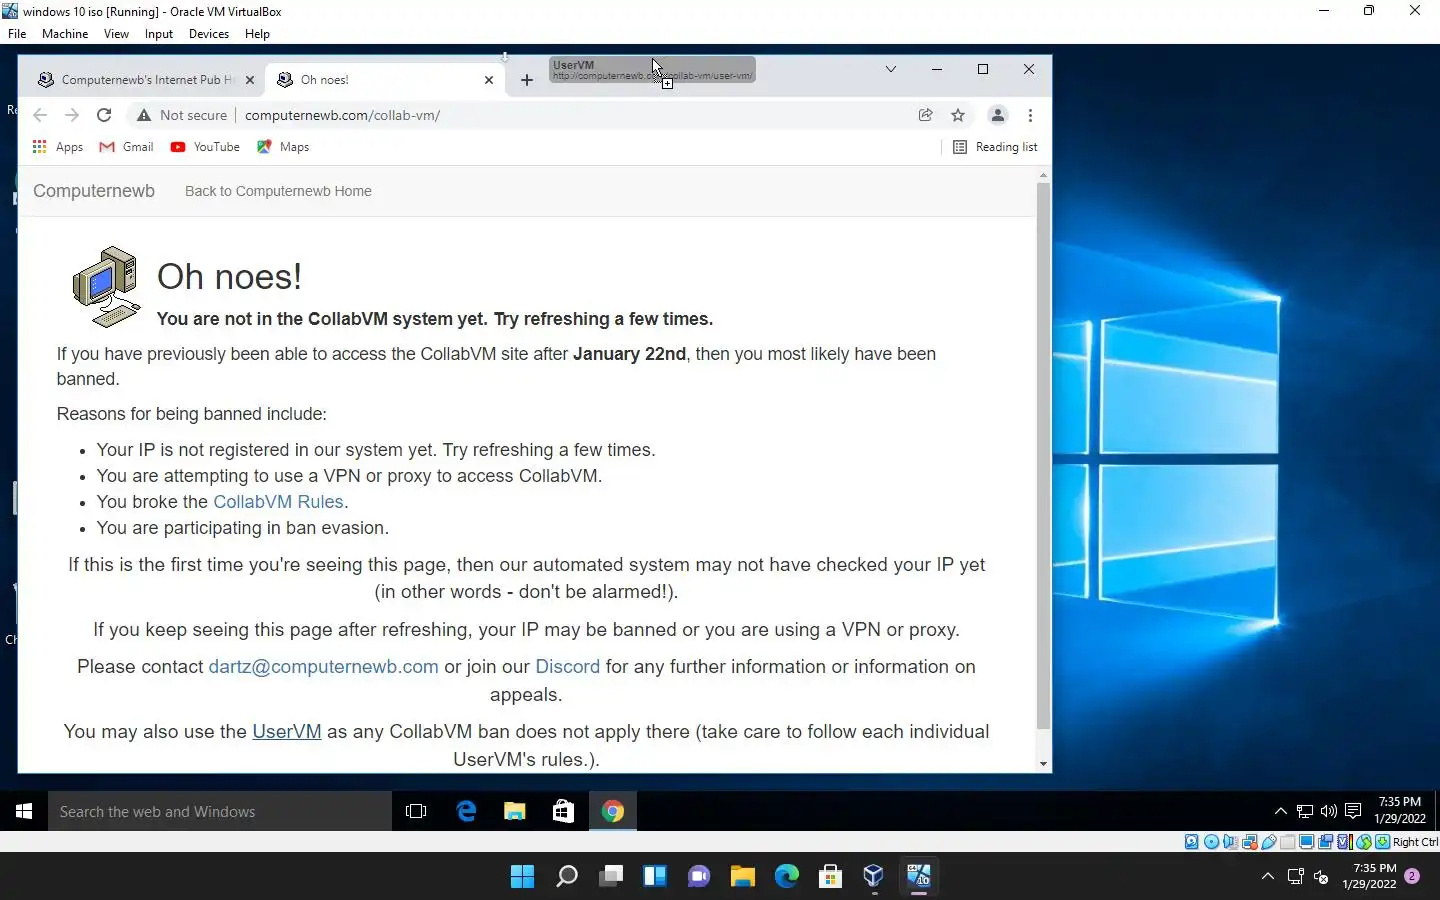The image size is (1440, 900).
Task: Click VirtualBox optical disk indicator
Action: pos(1211,842)
